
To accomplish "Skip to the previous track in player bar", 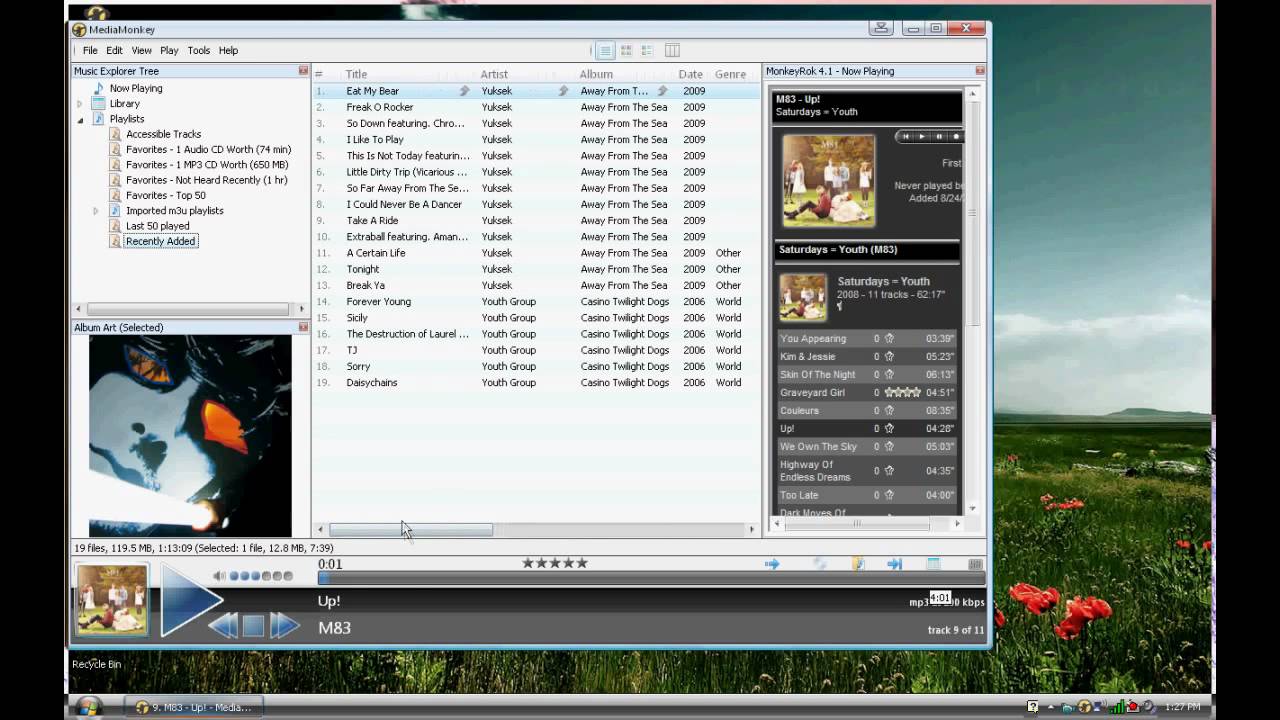I will coord(223,626).
